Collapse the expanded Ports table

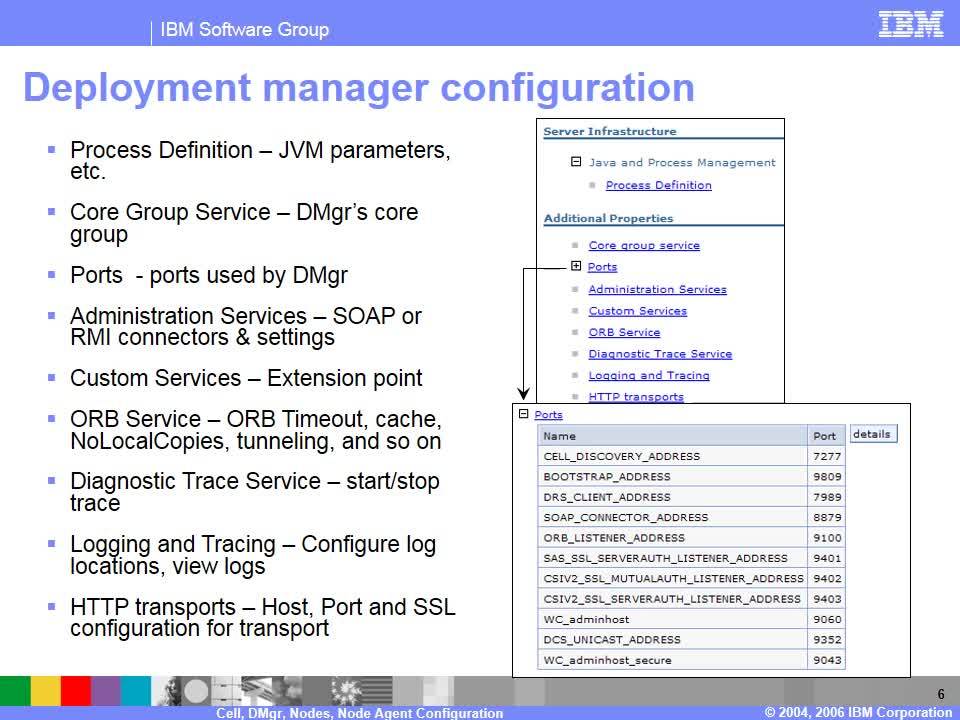pyautogui.click(x=523, y=414)
